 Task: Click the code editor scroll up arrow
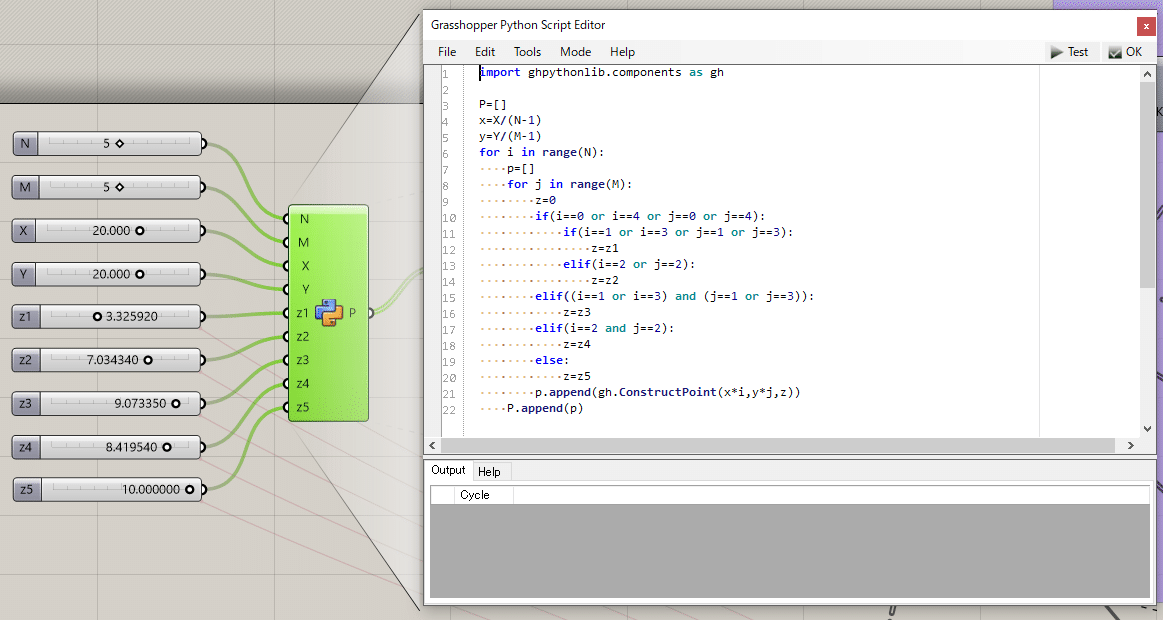1147,74
